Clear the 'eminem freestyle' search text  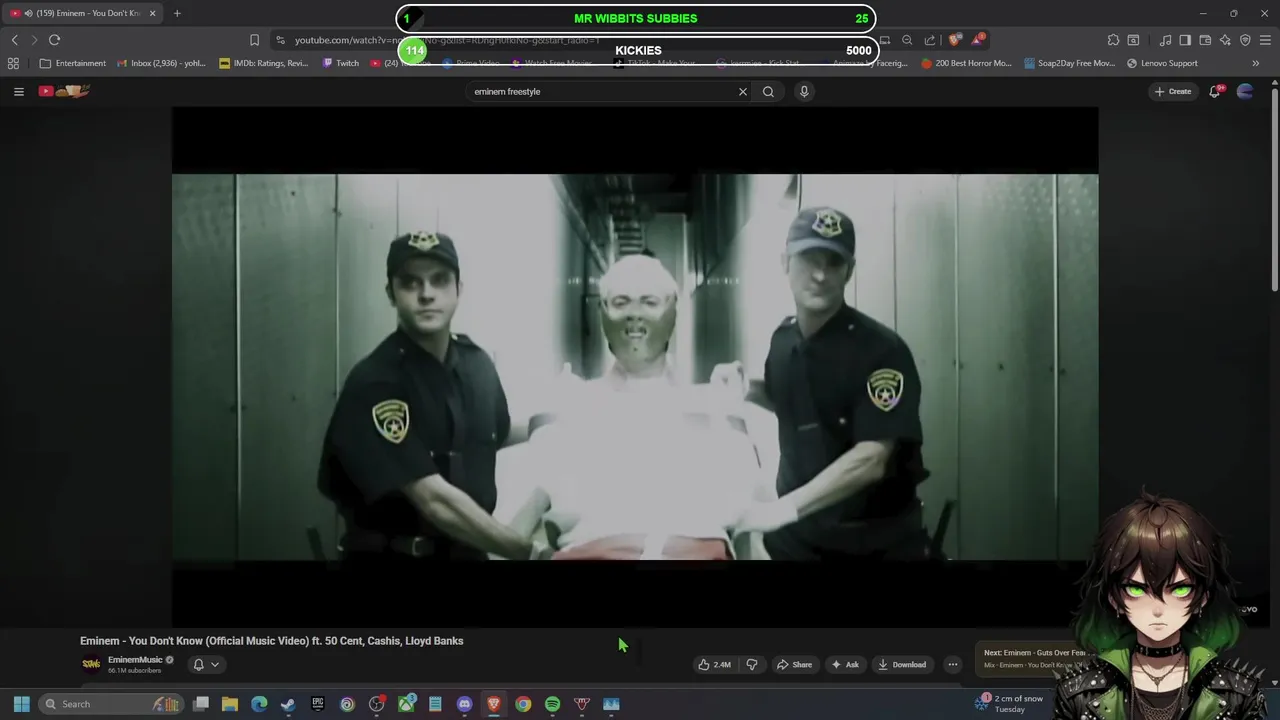pos(742,91)
